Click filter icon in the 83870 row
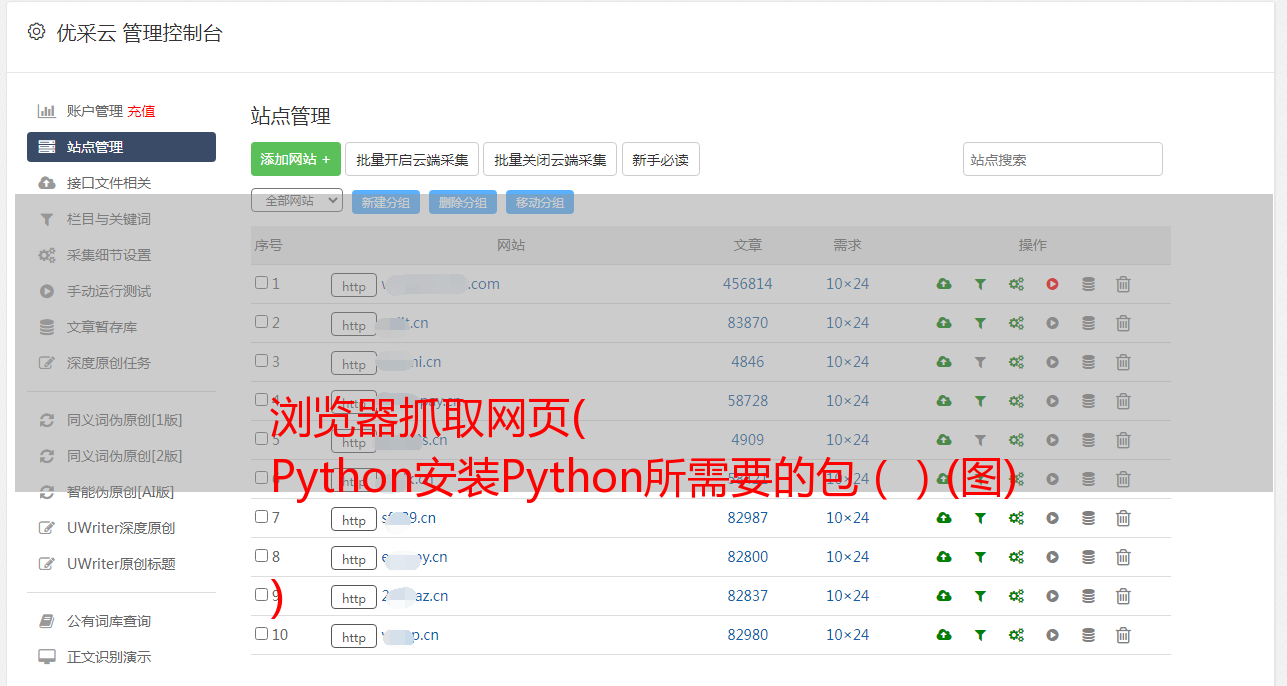The height and width of the screenshot is (686, 1287). (x=980, y=323)
